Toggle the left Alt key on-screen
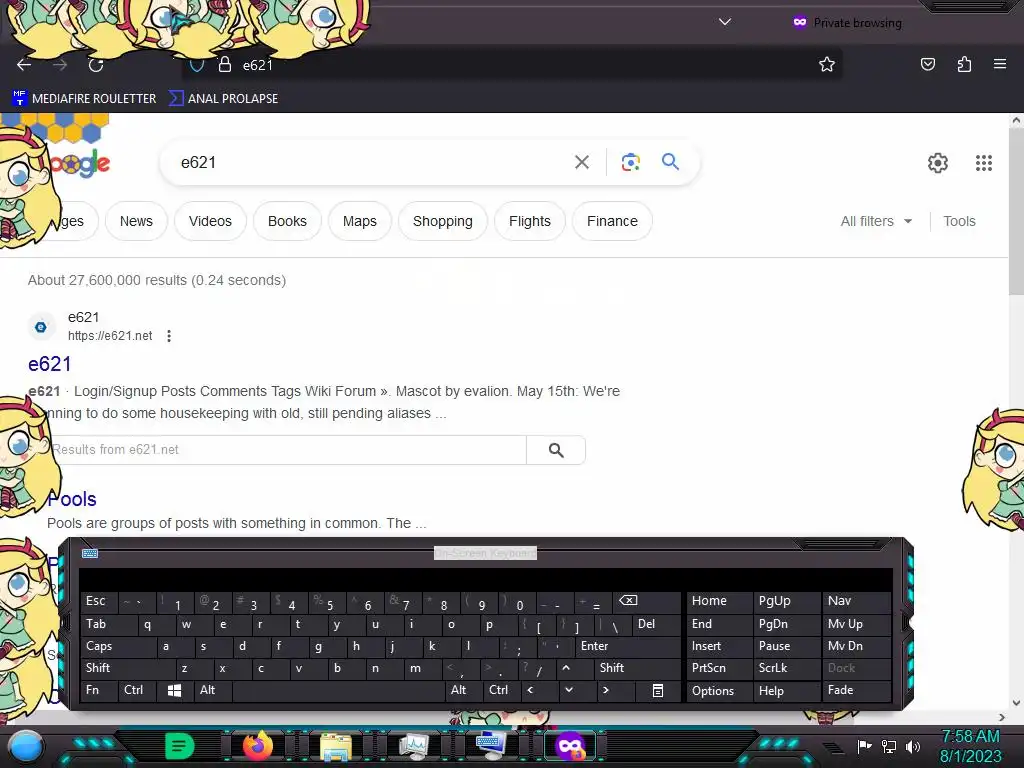1024x768 pixels. click(213, 690)
